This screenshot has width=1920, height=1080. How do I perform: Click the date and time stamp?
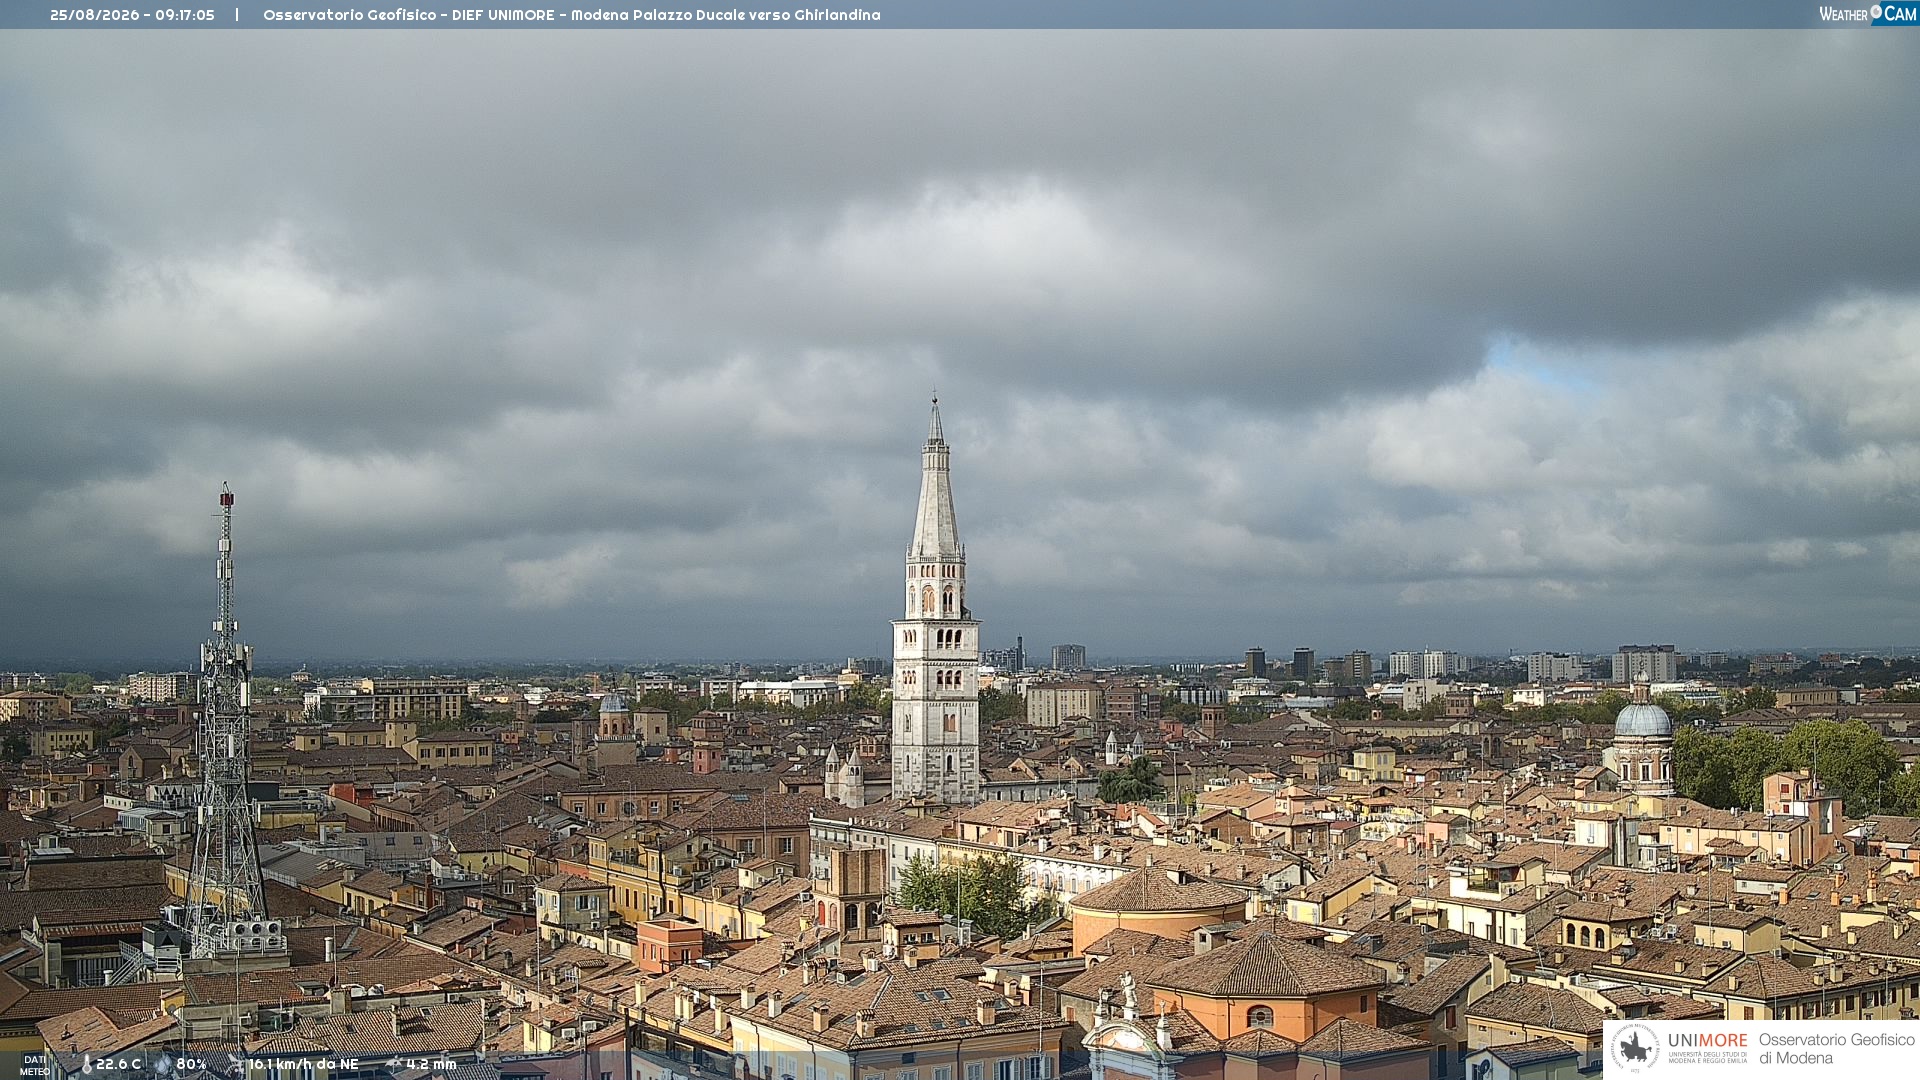[x=132, y=15]
